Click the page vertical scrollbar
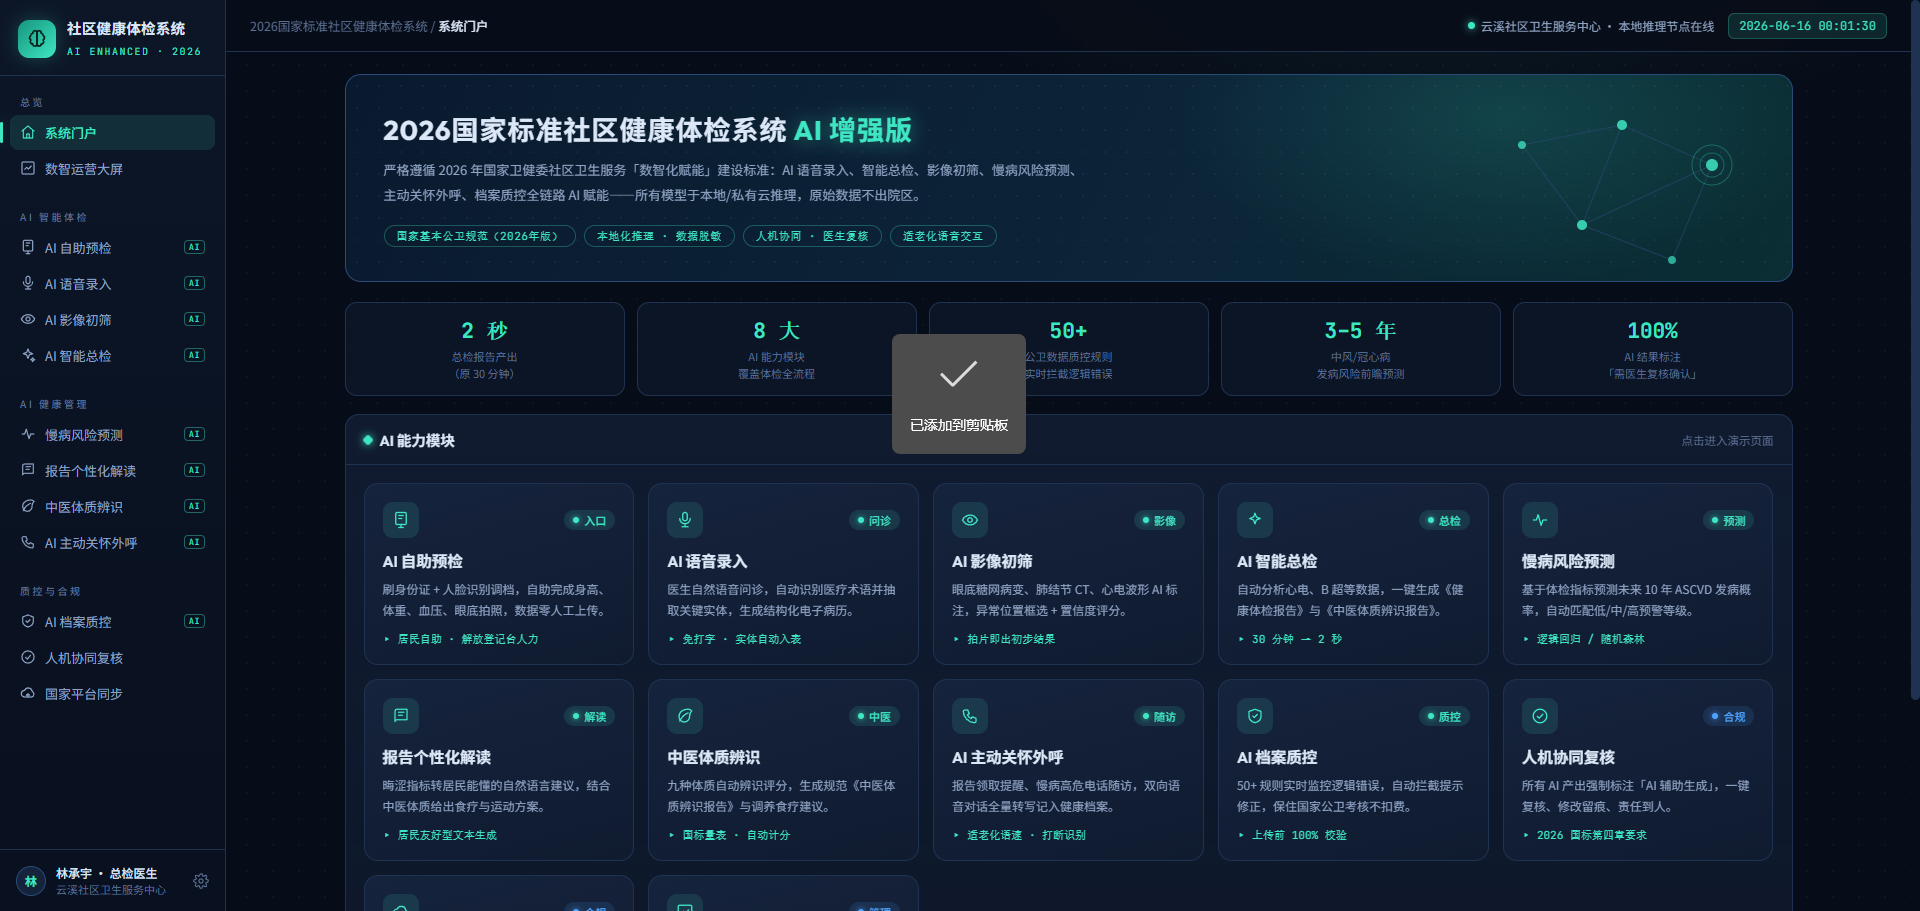Viewport: 1920px width, 911px height. [1914, 350]
